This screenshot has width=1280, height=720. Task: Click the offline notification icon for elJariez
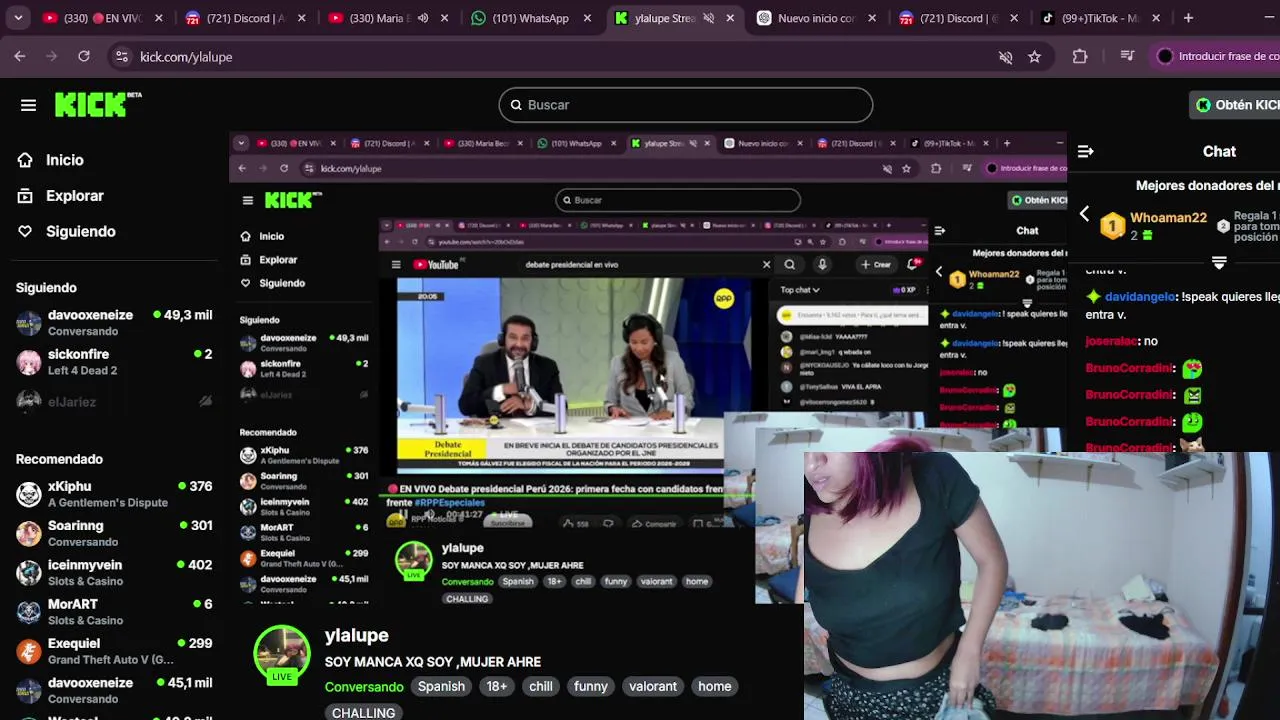(205, 402)
